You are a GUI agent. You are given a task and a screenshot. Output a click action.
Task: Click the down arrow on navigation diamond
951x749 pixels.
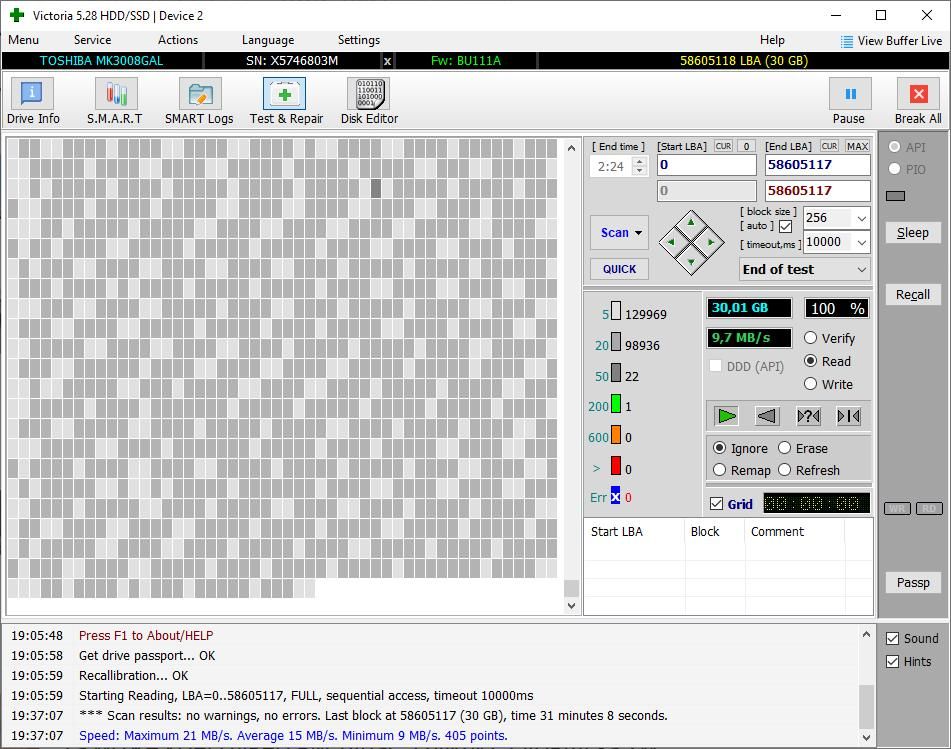pyautogui.click(x=691, y=263)
